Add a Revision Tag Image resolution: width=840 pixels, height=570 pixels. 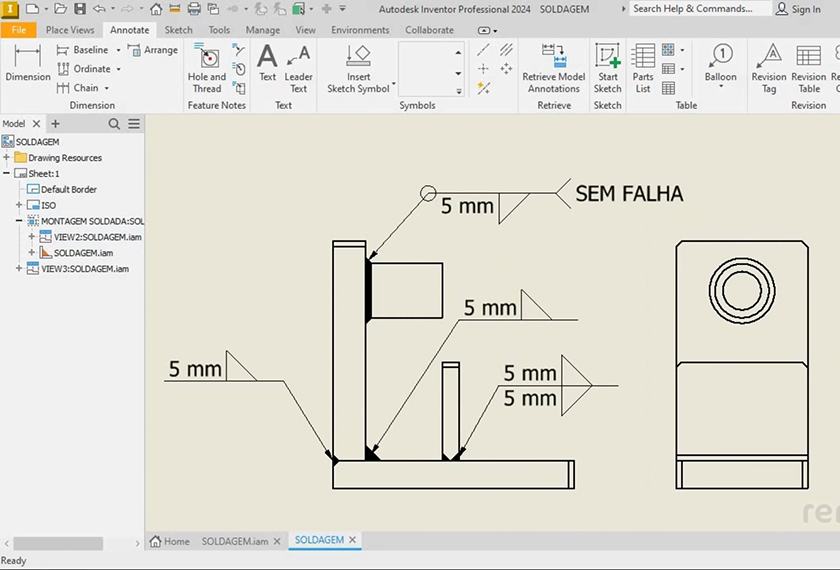click(769, 67)
